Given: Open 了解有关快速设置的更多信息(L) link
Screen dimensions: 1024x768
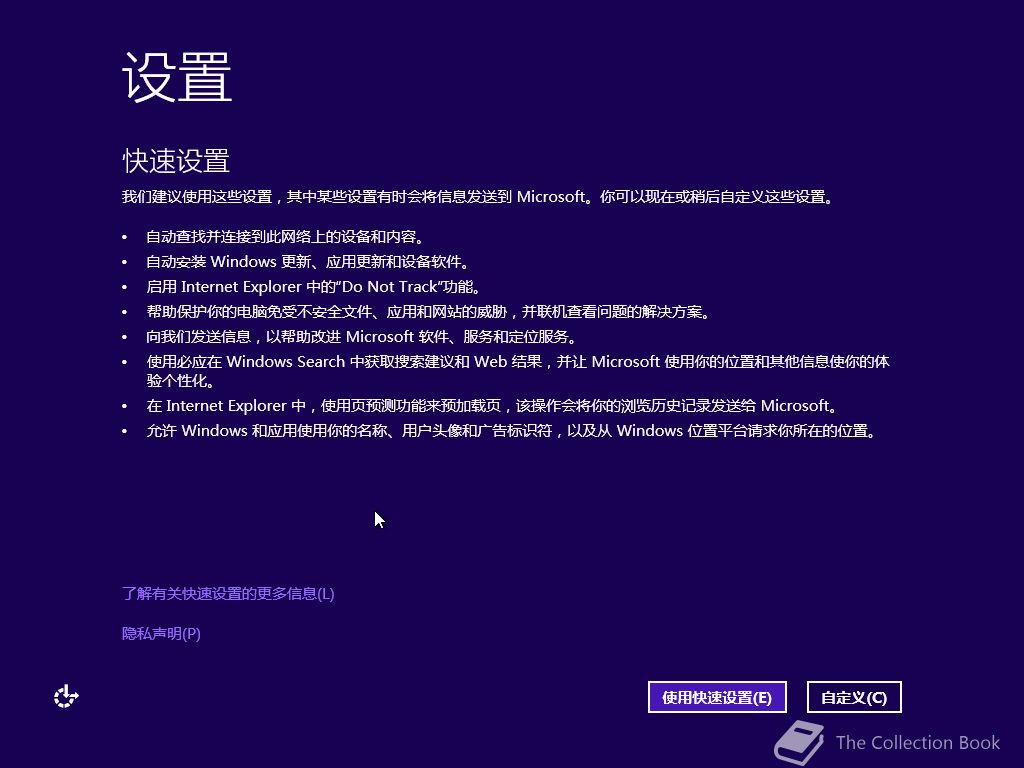Looking at the screenshot, I should pyautogui.click(x=228, y=594).
